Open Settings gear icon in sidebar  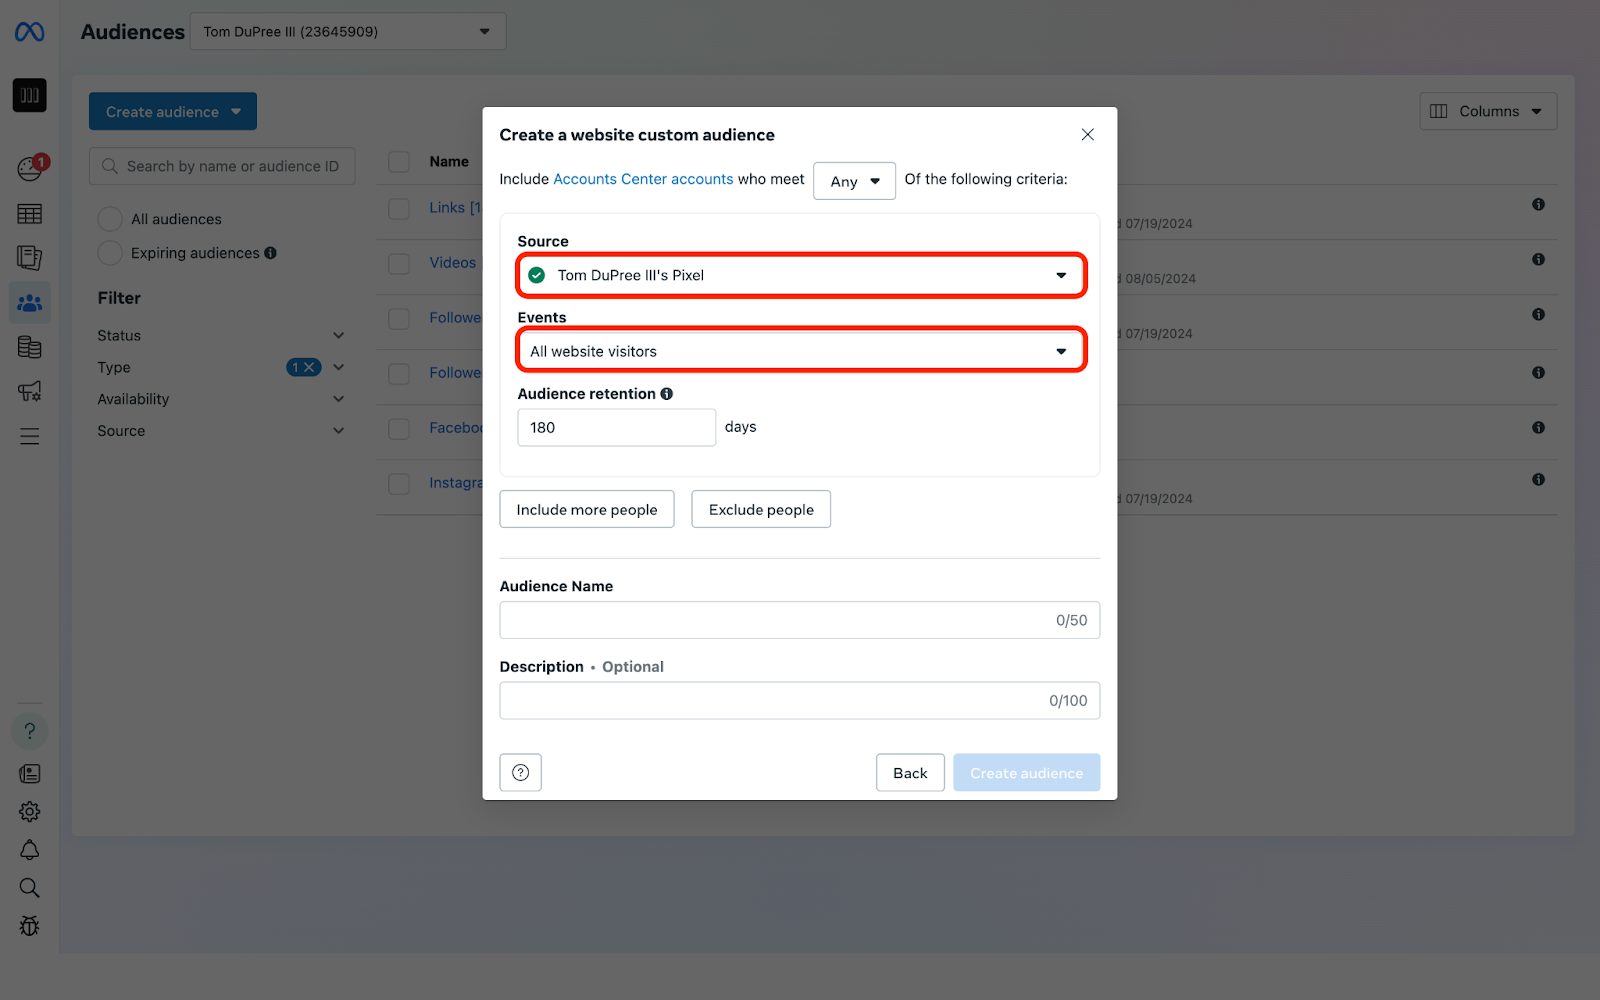(29, 812)
